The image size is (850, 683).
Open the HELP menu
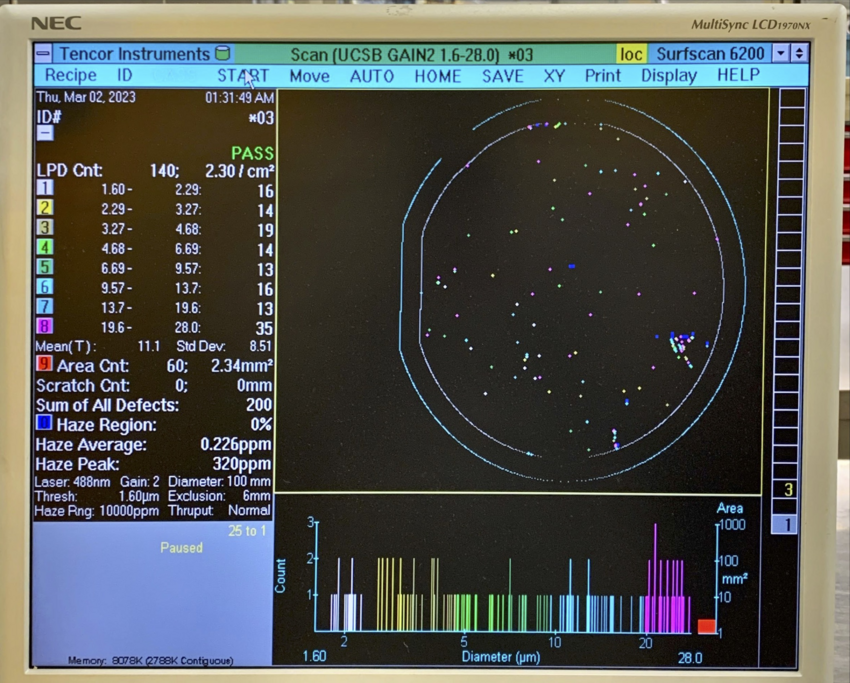coord(738,76)
